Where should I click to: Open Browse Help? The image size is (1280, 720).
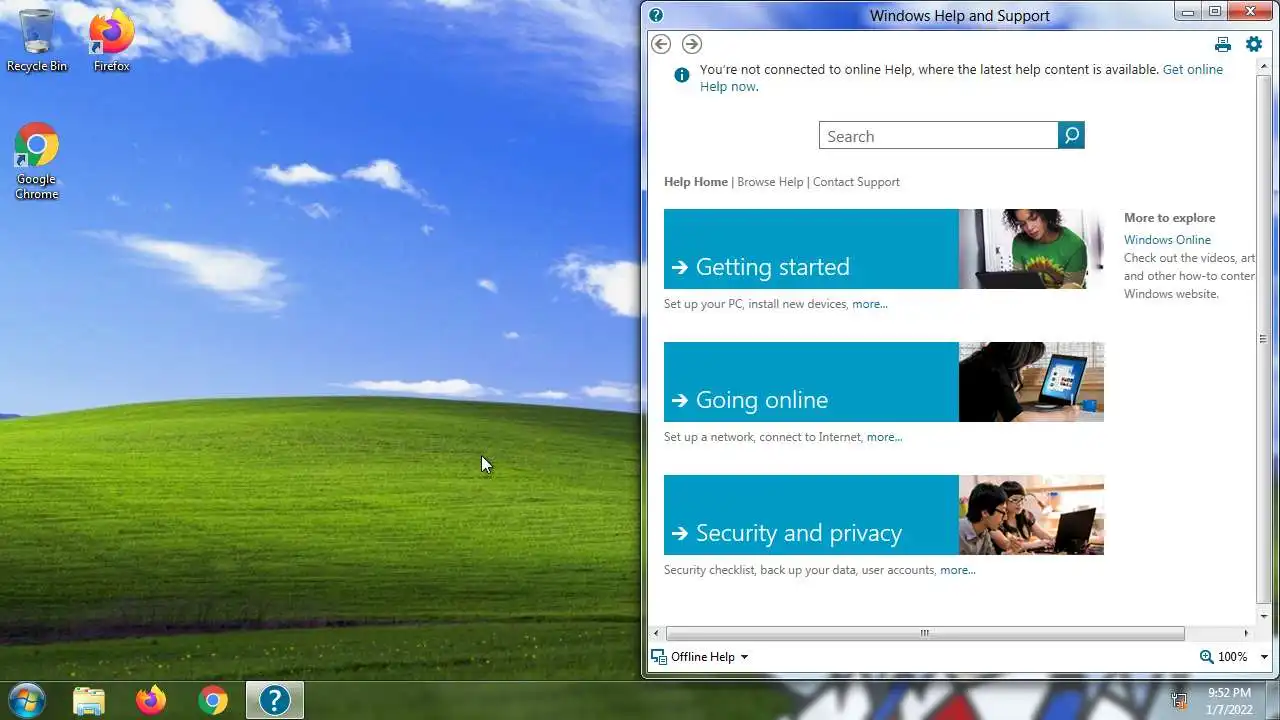[770, 182]
